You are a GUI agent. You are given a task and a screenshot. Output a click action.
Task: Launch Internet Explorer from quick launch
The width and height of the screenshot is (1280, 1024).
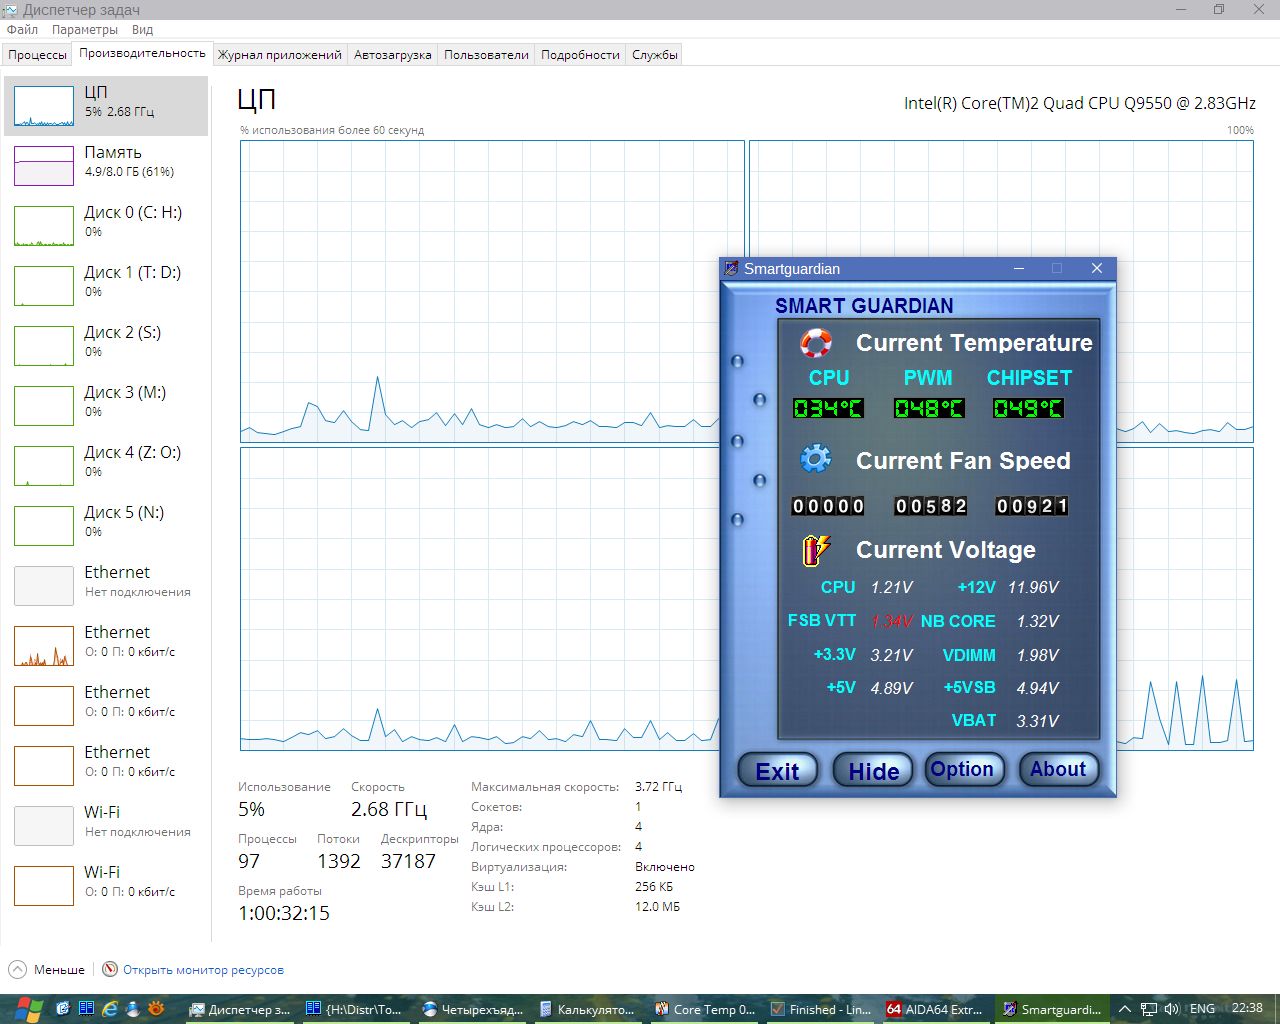pyautogui.click(x=110, y=1009)
